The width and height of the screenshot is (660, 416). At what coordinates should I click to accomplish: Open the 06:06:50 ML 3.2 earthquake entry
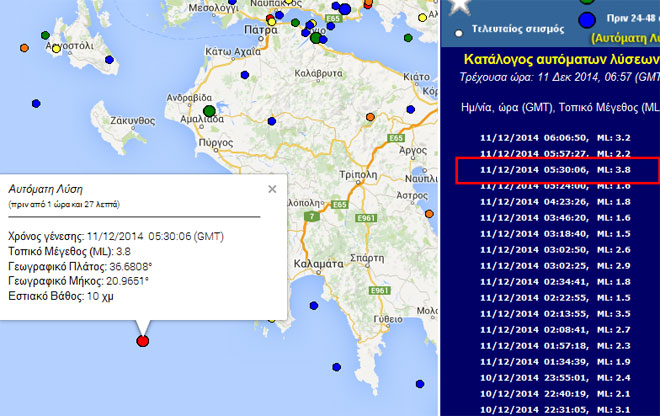pyautogui.click(x=557, y=136)
